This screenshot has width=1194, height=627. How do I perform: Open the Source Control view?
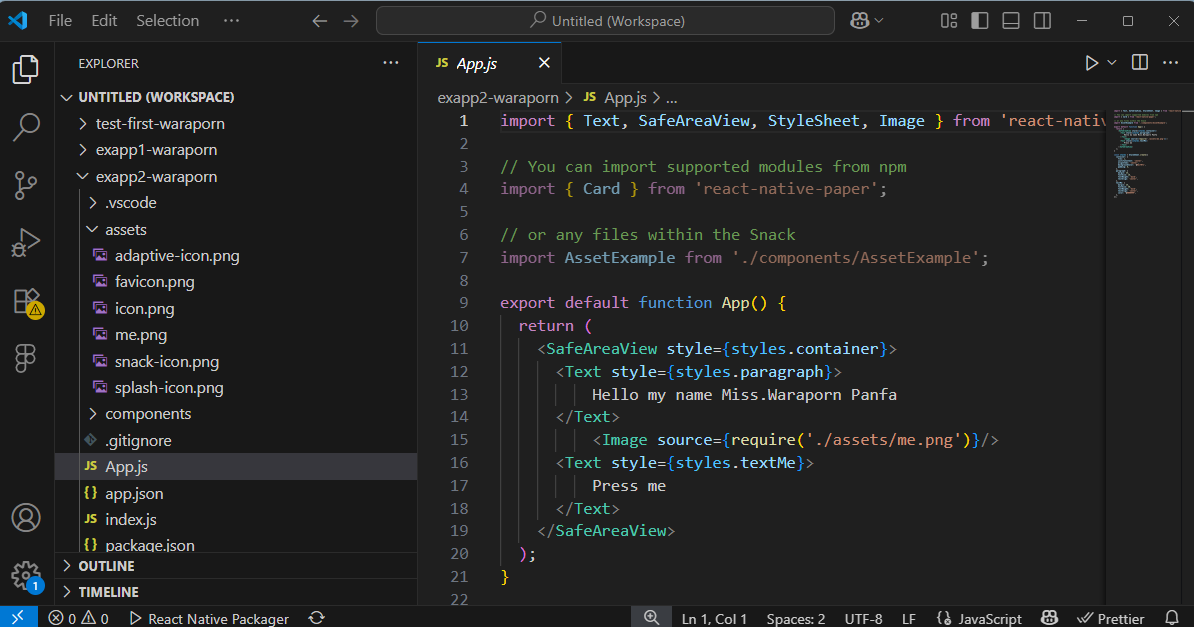click(x=26, y=185)
